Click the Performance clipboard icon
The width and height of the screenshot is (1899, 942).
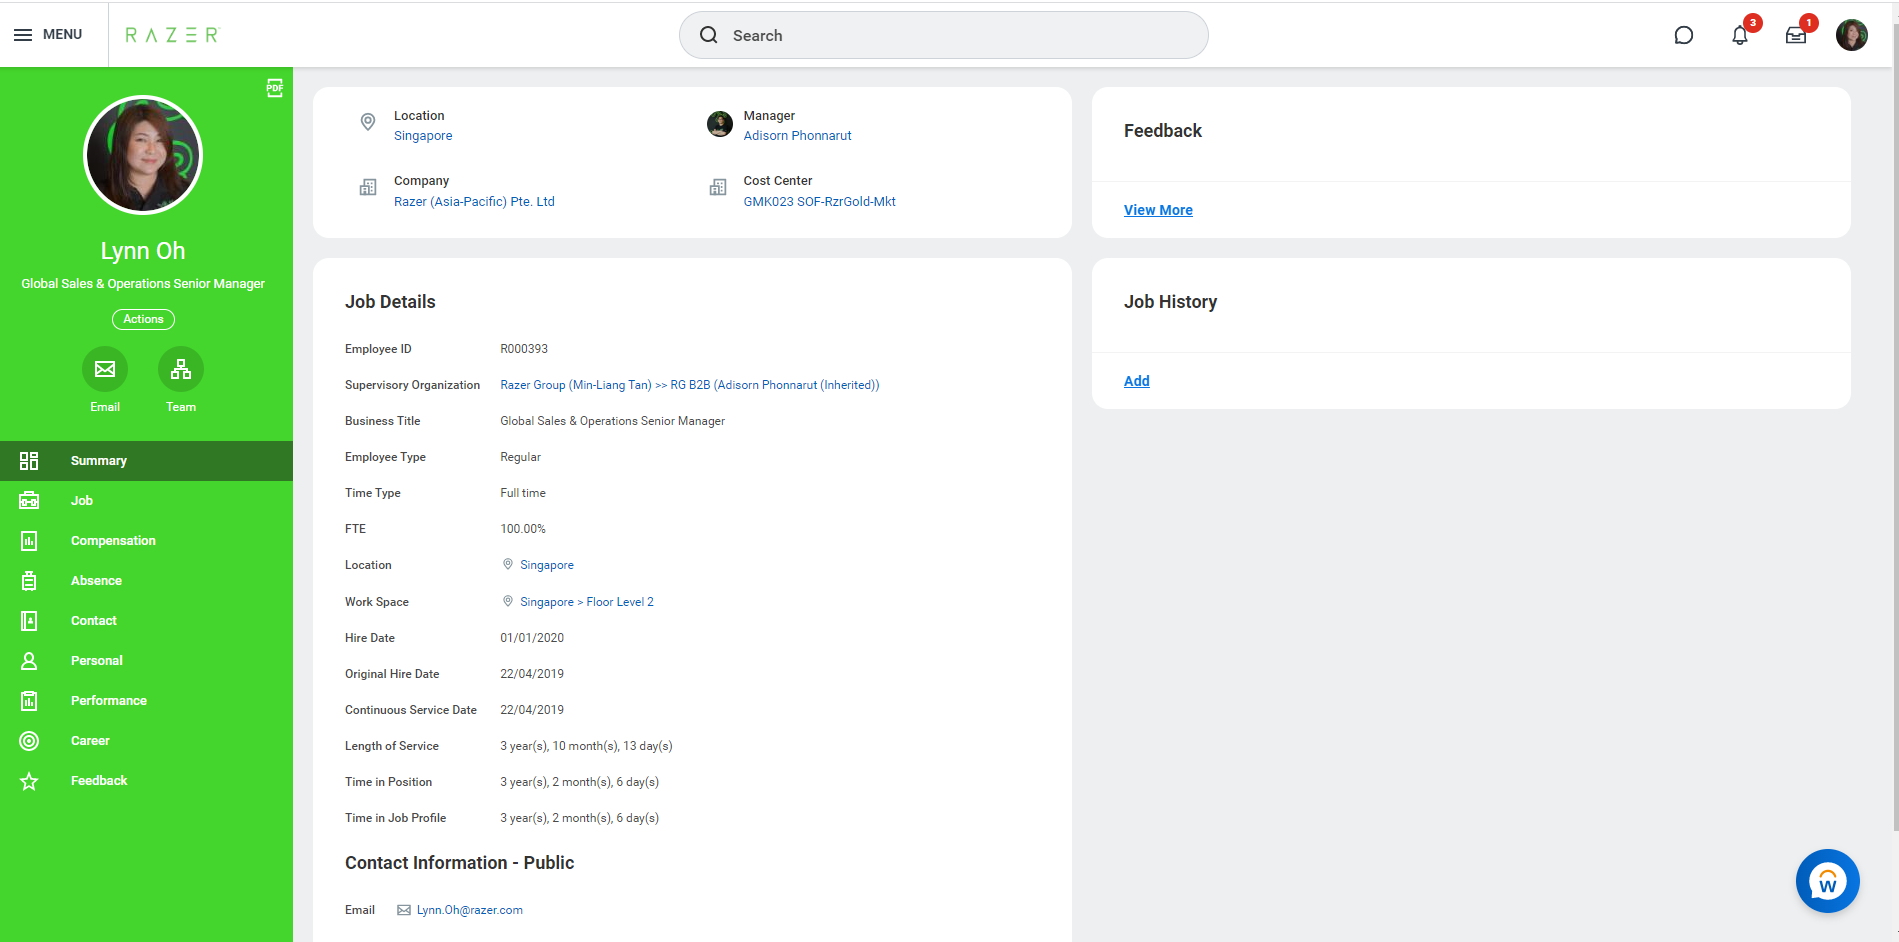click(29, 701)
